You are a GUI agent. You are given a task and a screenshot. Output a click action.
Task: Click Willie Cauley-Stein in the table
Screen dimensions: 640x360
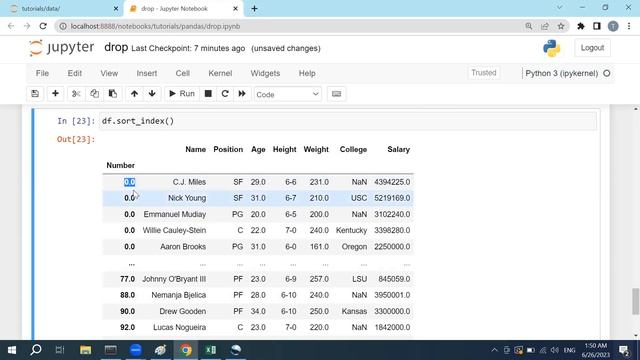point(174,230)
